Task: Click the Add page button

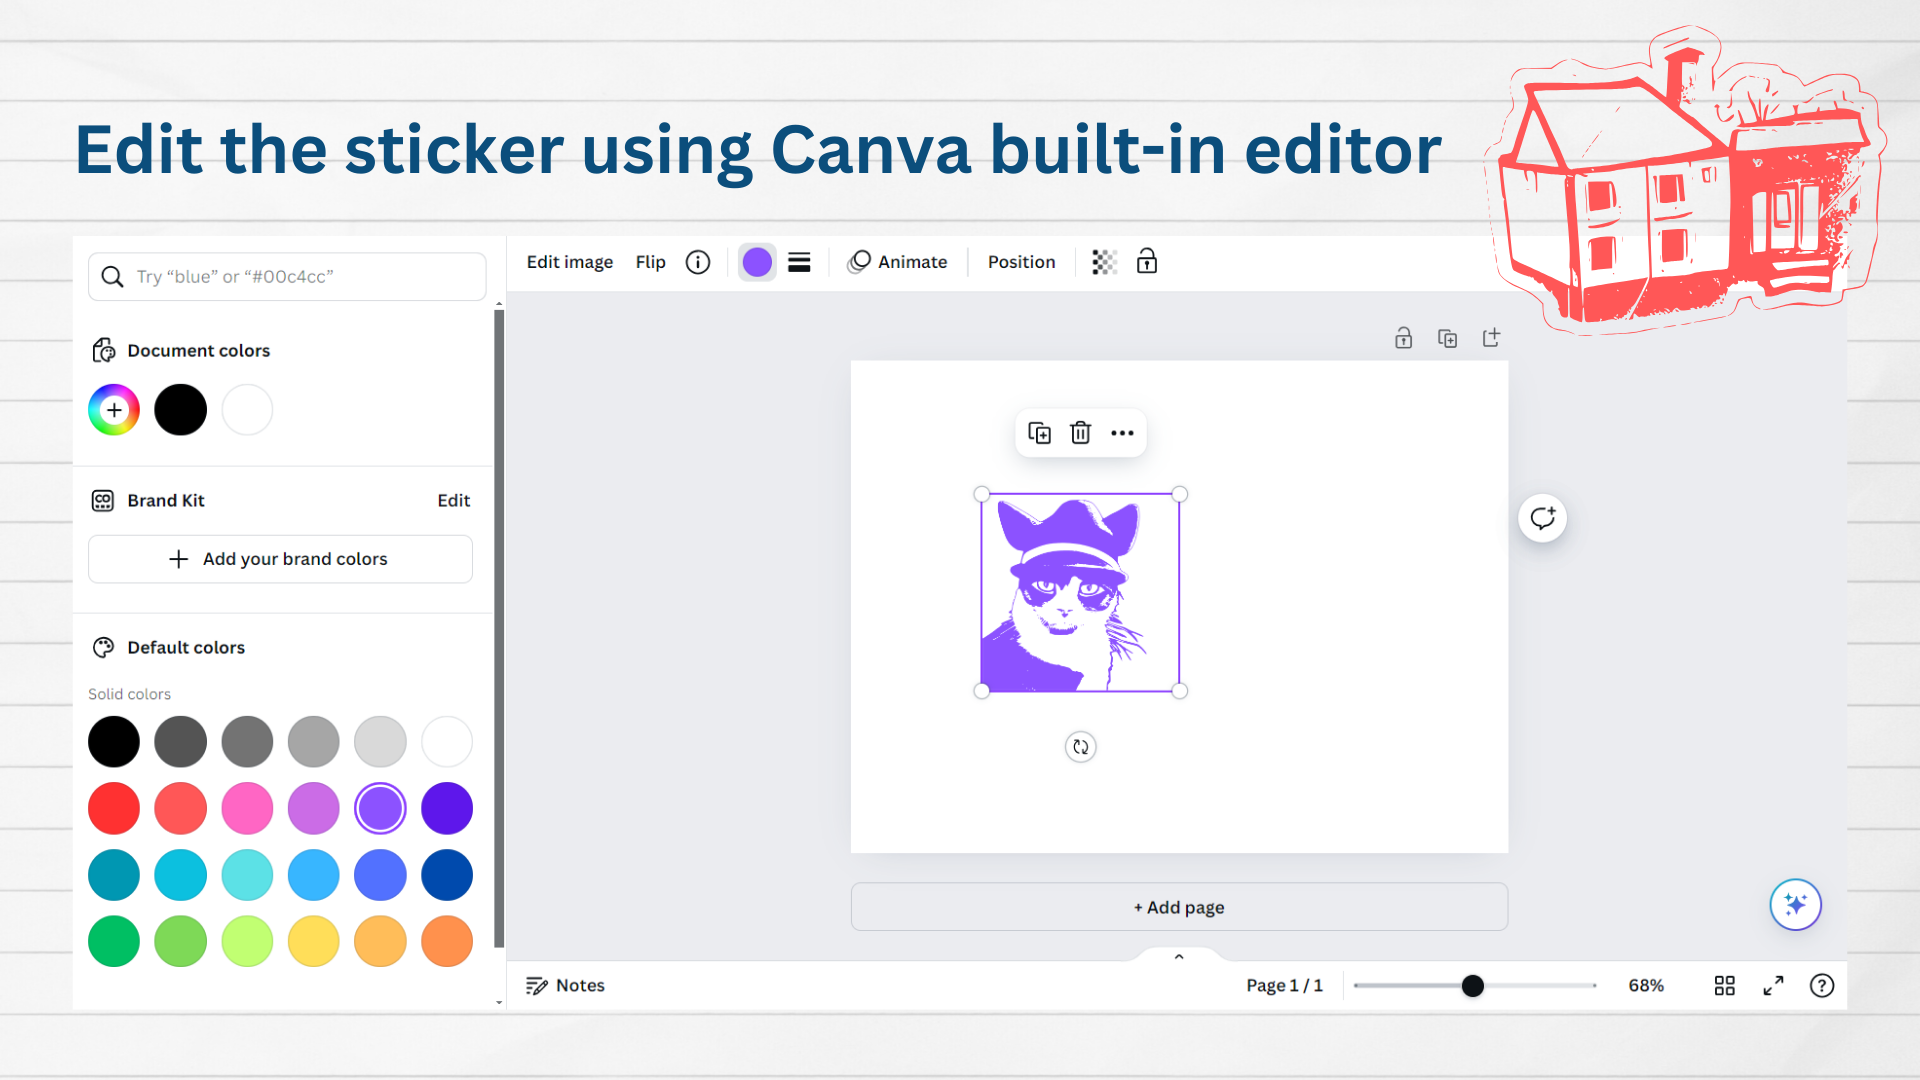Action: (x=1179, y=907)
